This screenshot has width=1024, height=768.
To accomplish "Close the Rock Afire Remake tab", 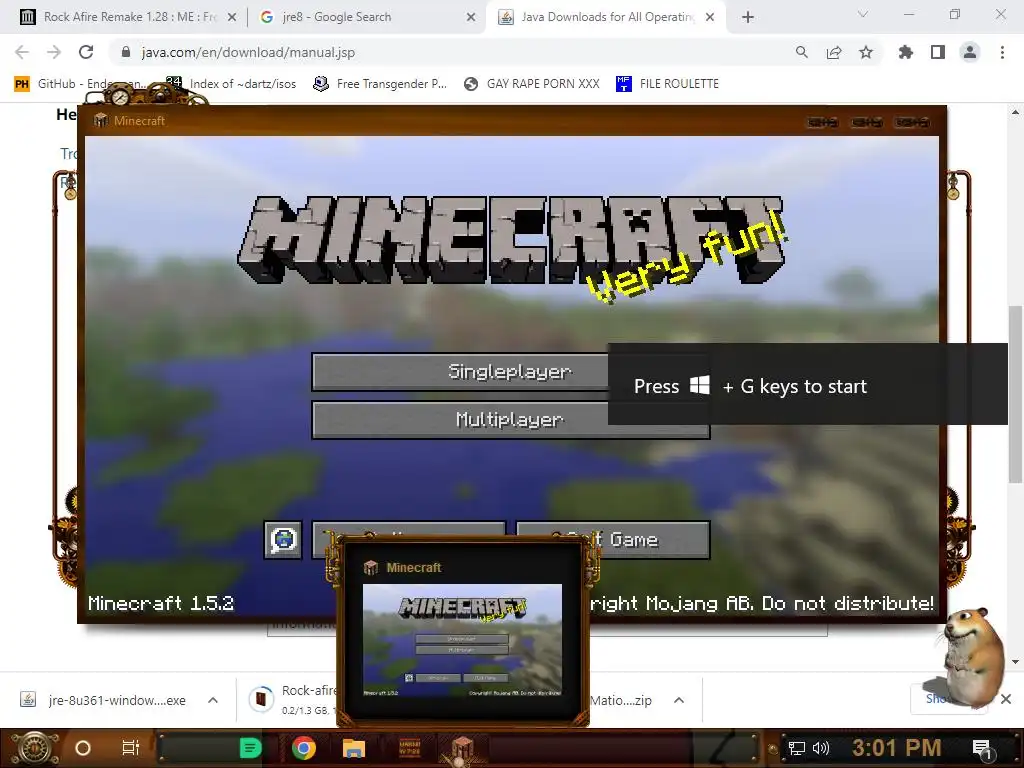I will (x=232, y=18).
